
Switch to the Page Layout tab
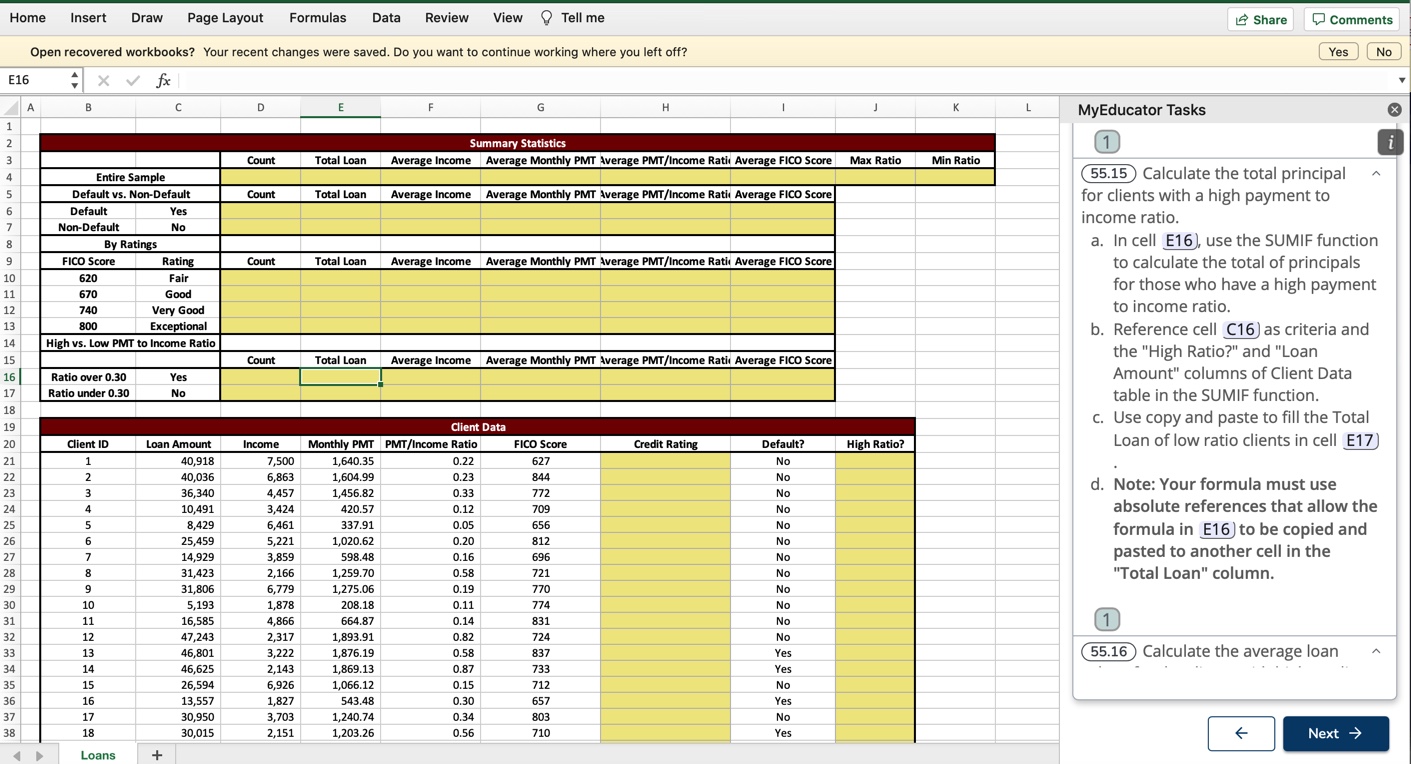[x=225, y=18]
